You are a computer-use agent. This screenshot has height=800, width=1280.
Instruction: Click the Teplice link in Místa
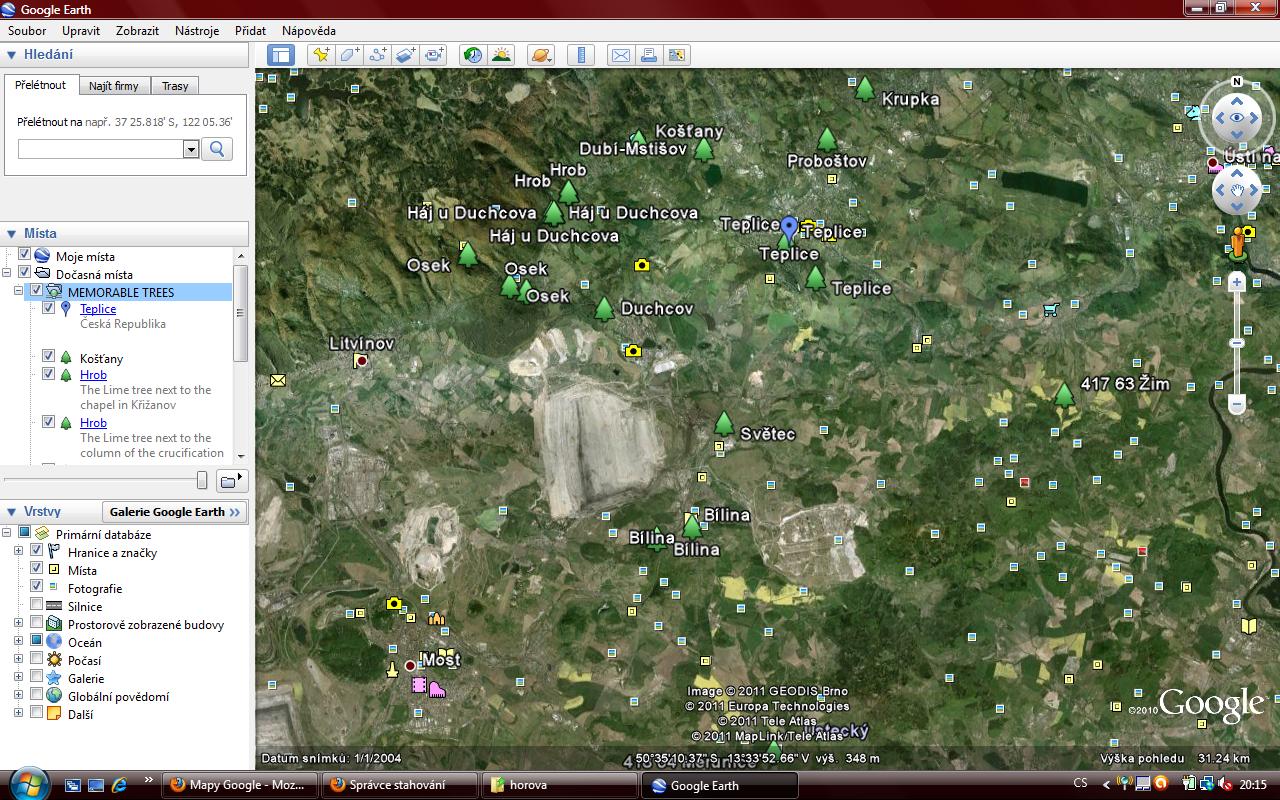98,309
